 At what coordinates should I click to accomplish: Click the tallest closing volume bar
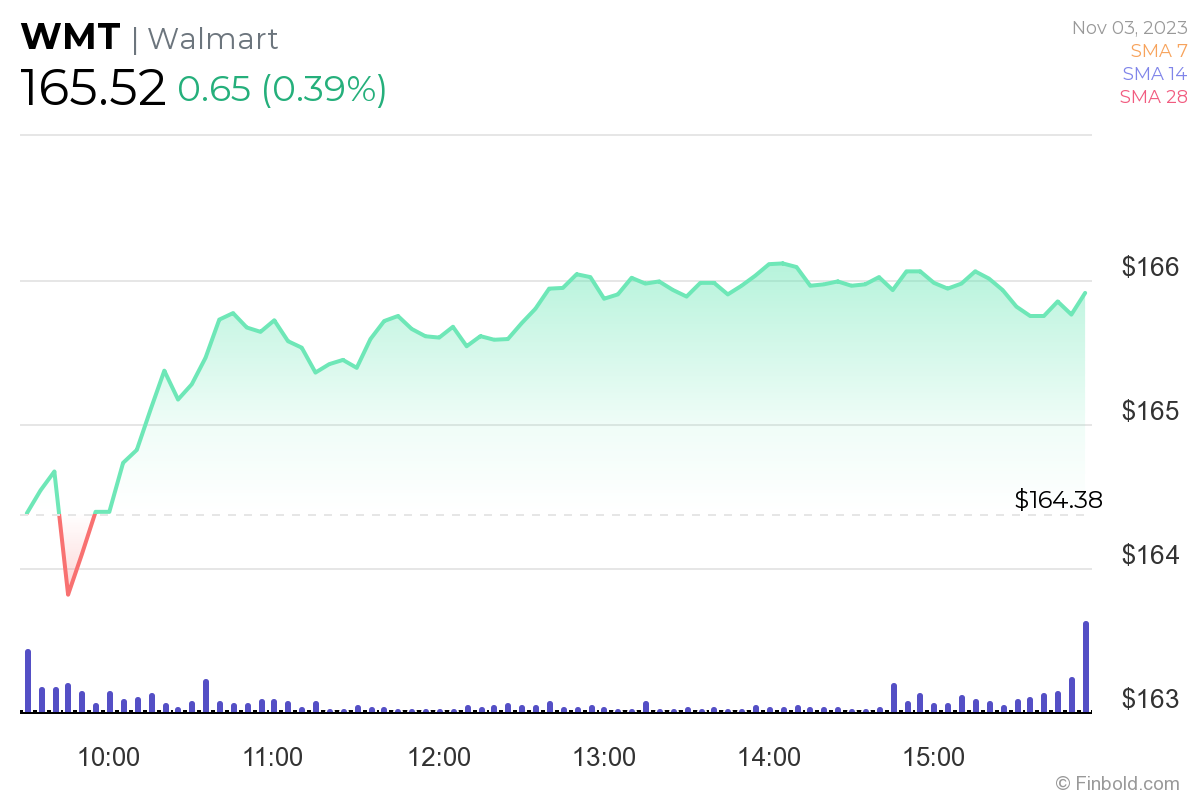1086,667
